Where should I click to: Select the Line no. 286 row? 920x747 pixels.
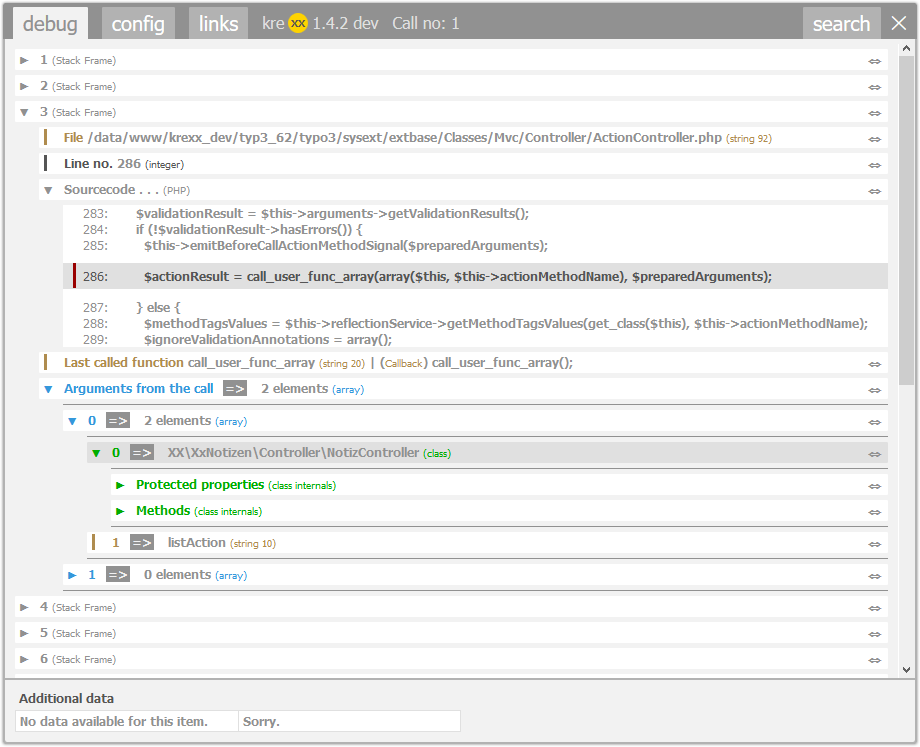tap(466, 164)
